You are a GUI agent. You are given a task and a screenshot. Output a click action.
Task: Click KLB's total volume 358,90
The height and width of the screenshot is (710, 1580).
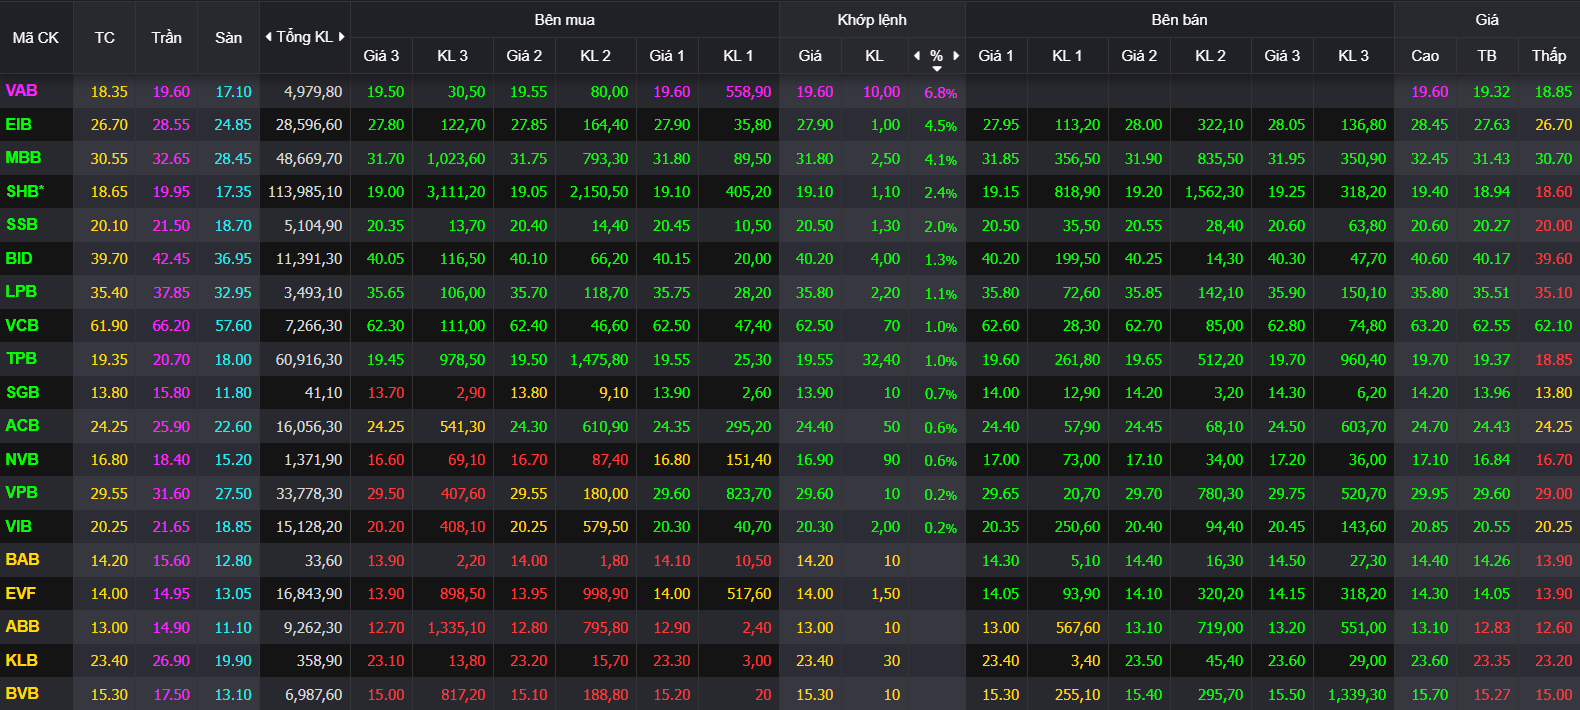320,661
